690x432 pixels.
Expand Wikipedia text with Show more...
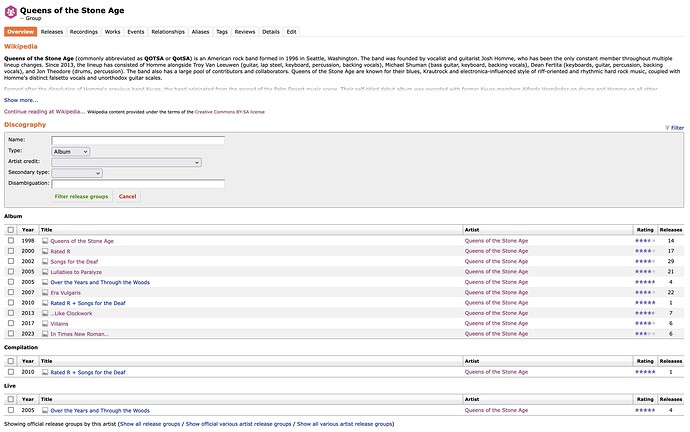coord(21,100)
